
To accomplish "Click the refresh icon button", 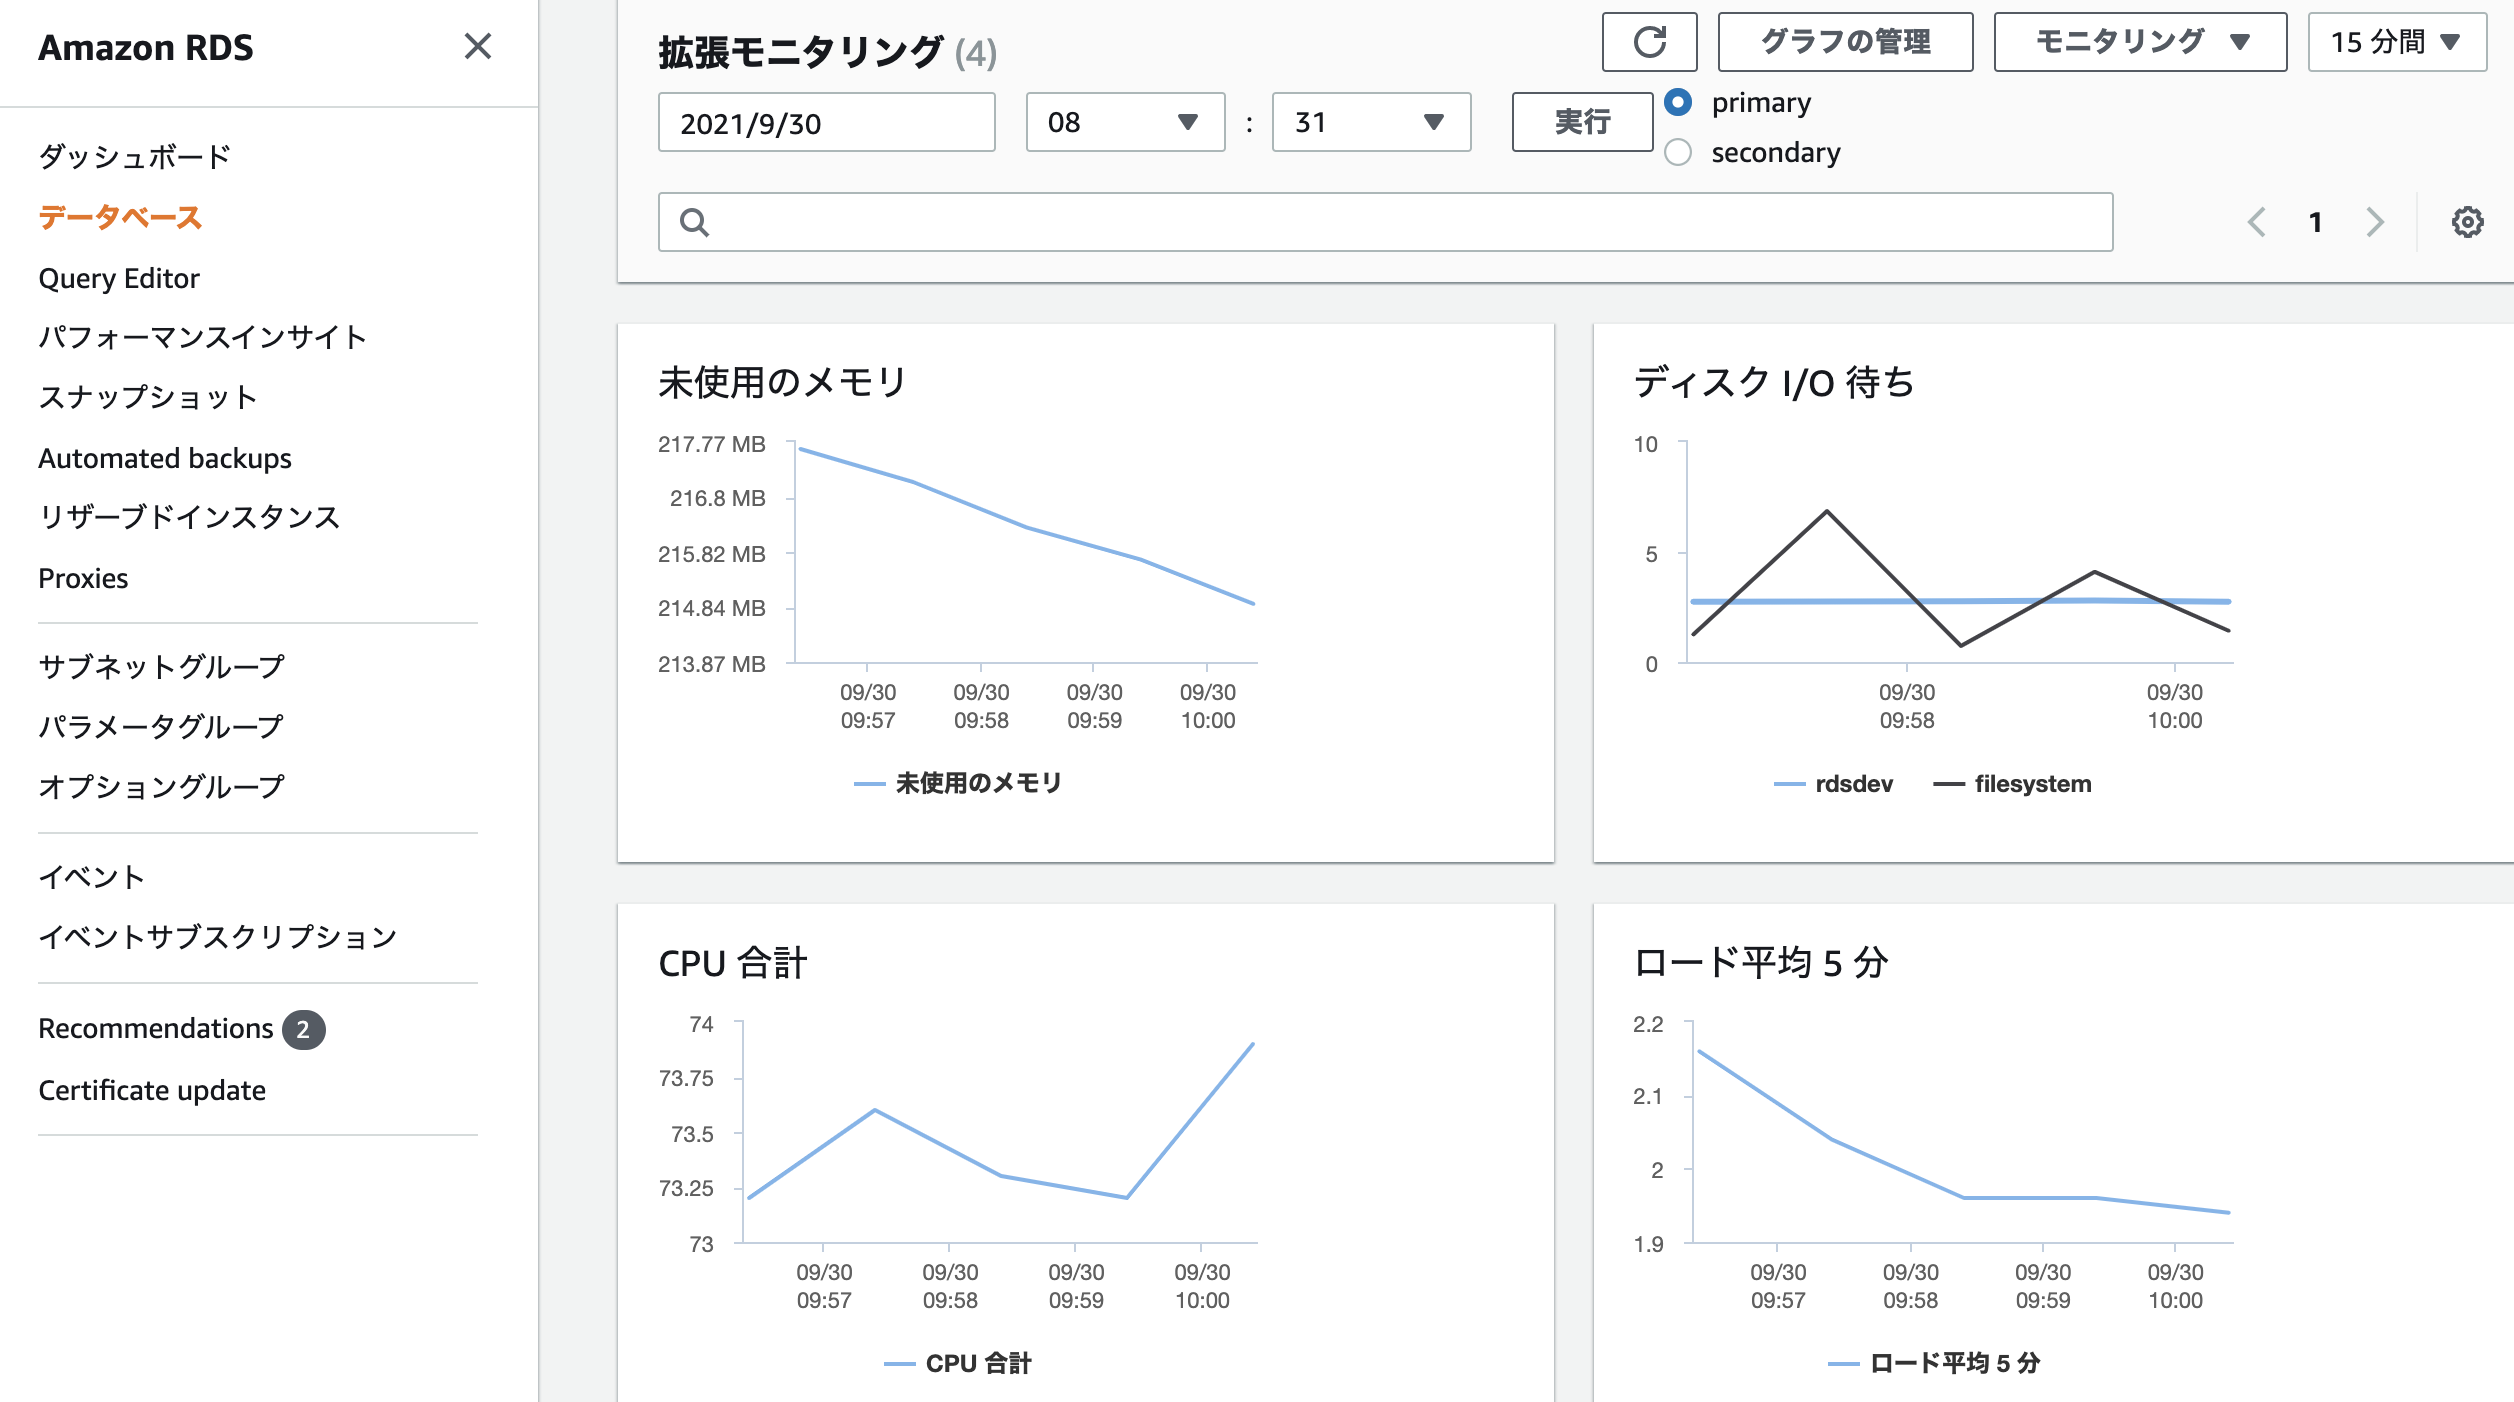I will (1649, 42).
